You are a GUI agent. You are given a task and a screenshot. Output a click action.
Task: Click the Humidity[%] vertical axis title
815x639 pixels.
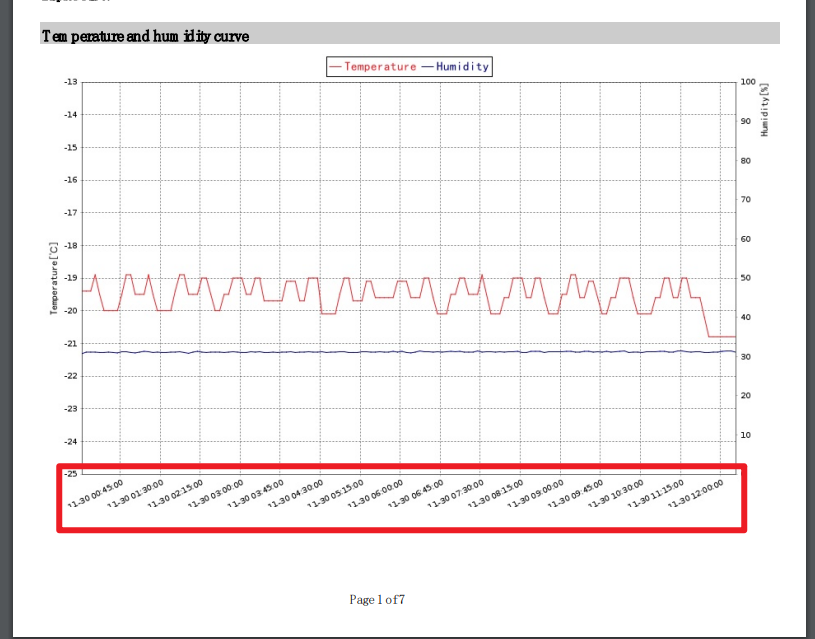click(x=764, y=110)
